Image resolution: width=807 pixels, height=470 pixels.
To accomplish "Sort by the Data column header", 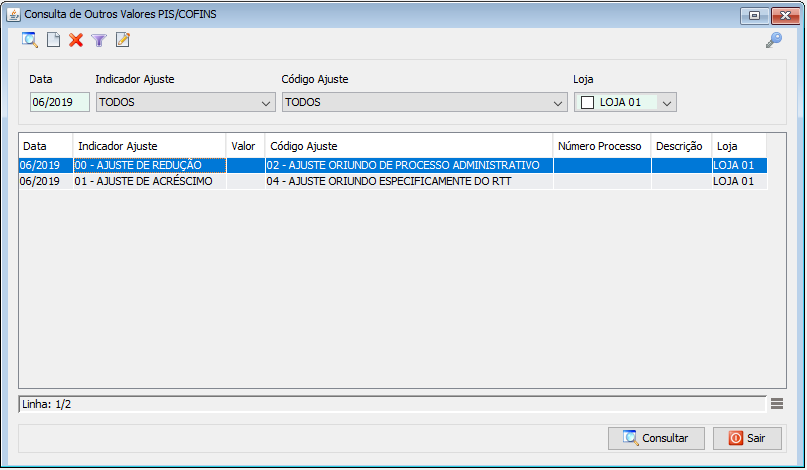I will pos(46,146).
